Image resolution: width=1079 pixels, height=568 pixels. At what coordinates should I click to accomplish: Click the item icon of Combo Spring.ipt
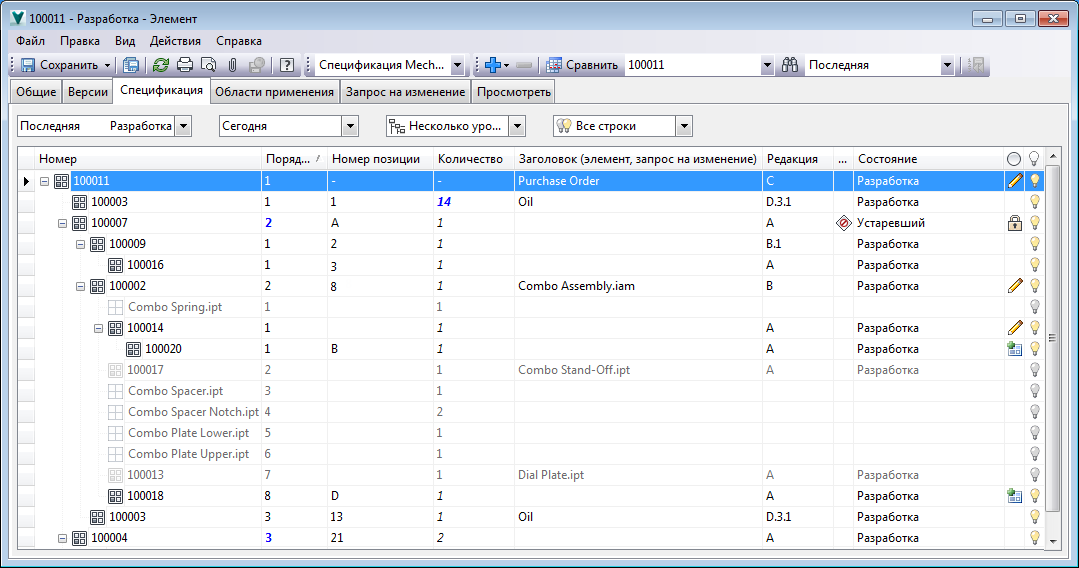click(116, 307)
